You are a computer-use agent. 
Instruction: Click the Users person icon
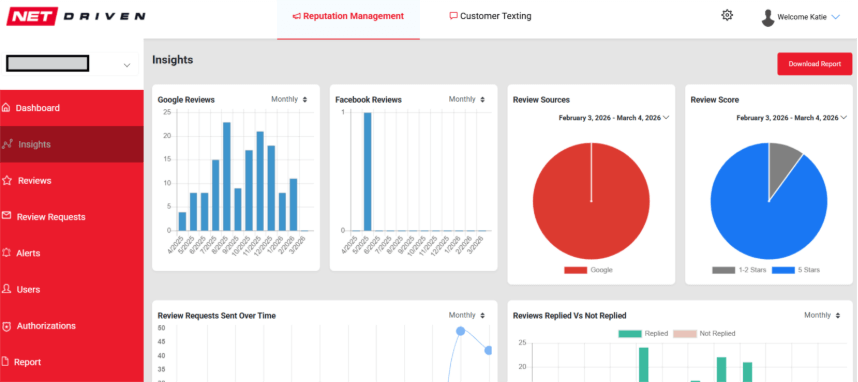tap(7, 289)
